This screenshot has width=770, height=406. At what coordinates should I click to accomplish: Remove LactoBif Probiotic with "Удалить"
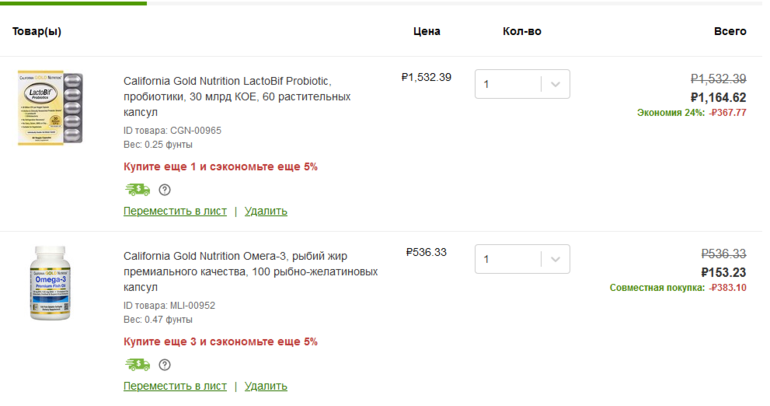click(x=266, y=211)
